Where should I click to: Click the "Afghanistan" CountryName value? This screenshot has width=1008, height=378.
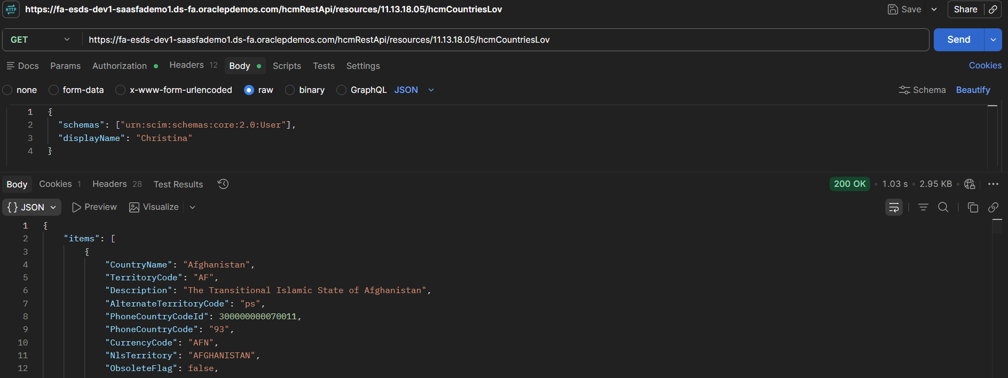pyautogui.click(x=217, y=264)
